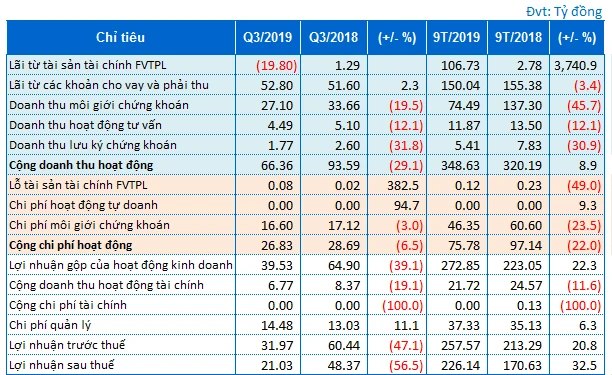This screenshot has width=612, height=375.
Task: Click the Chi phí quản lý row label
Action: click(50, 325)
